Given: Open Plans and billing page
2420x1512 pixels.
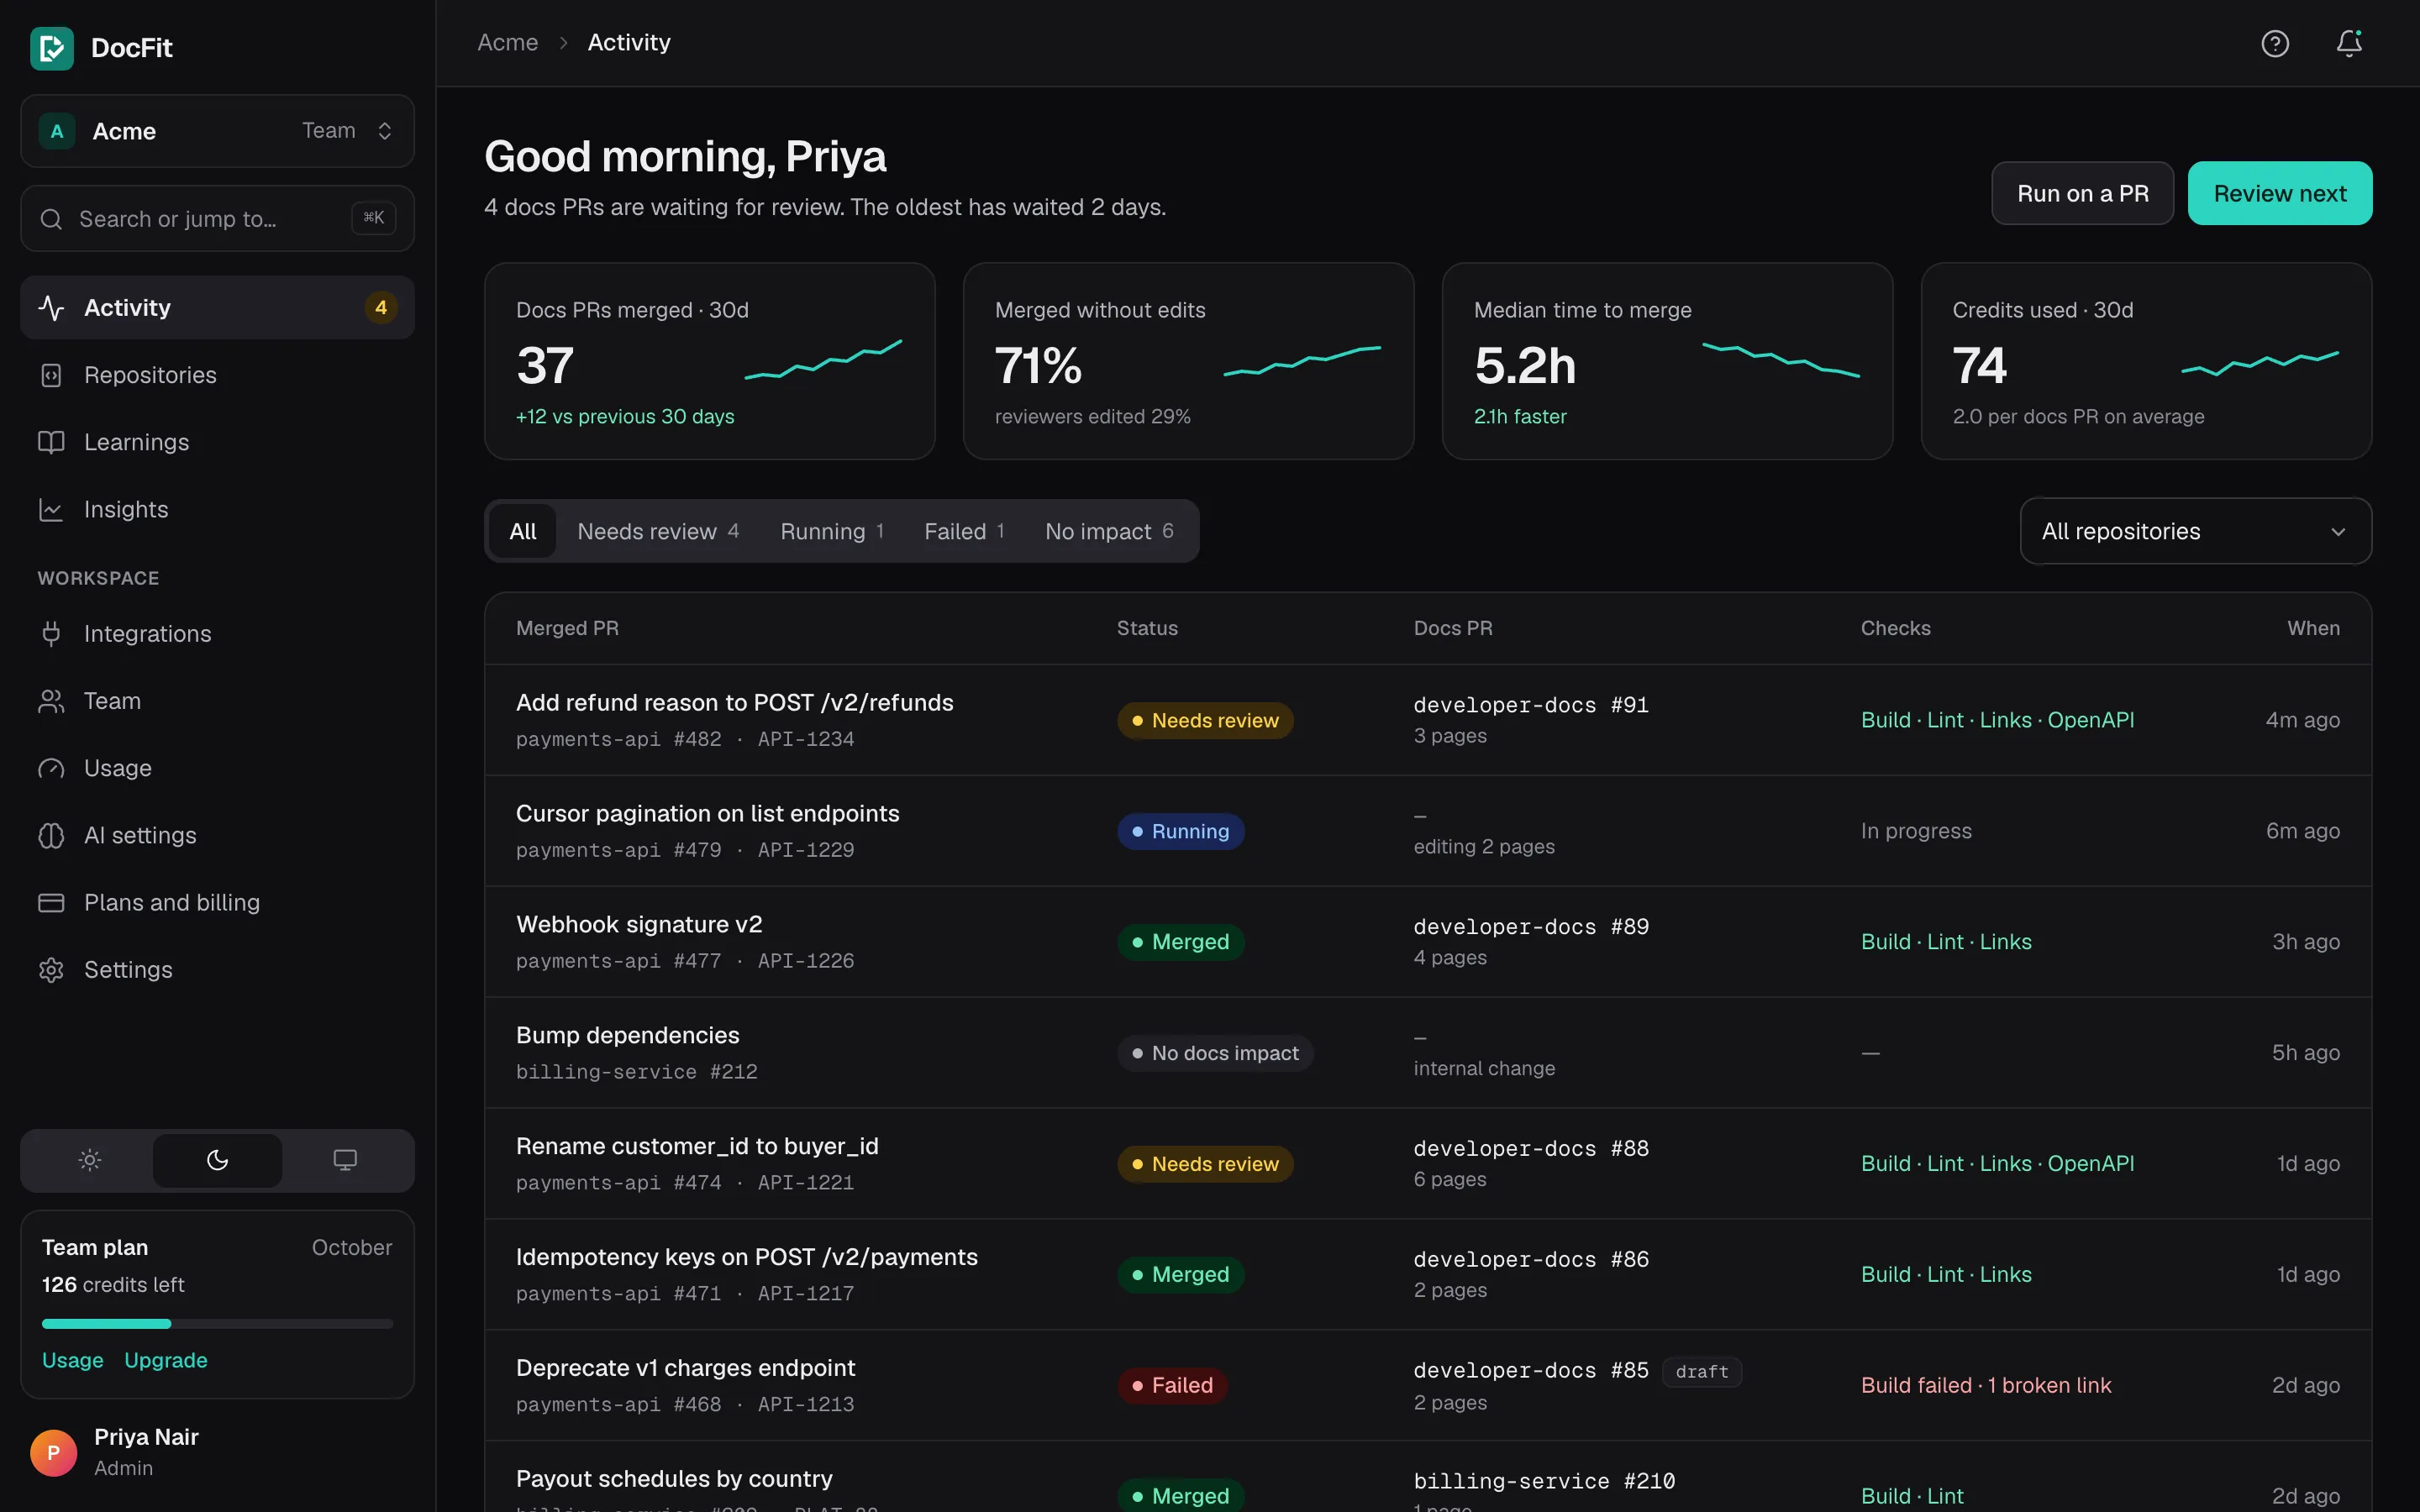Looking at the screenshot, I should click(x=217, y=902).
